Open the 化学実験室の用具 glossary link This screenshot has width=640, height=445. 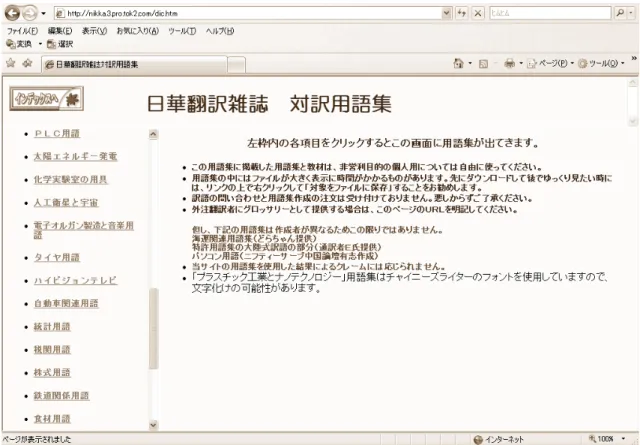(71, 179)
